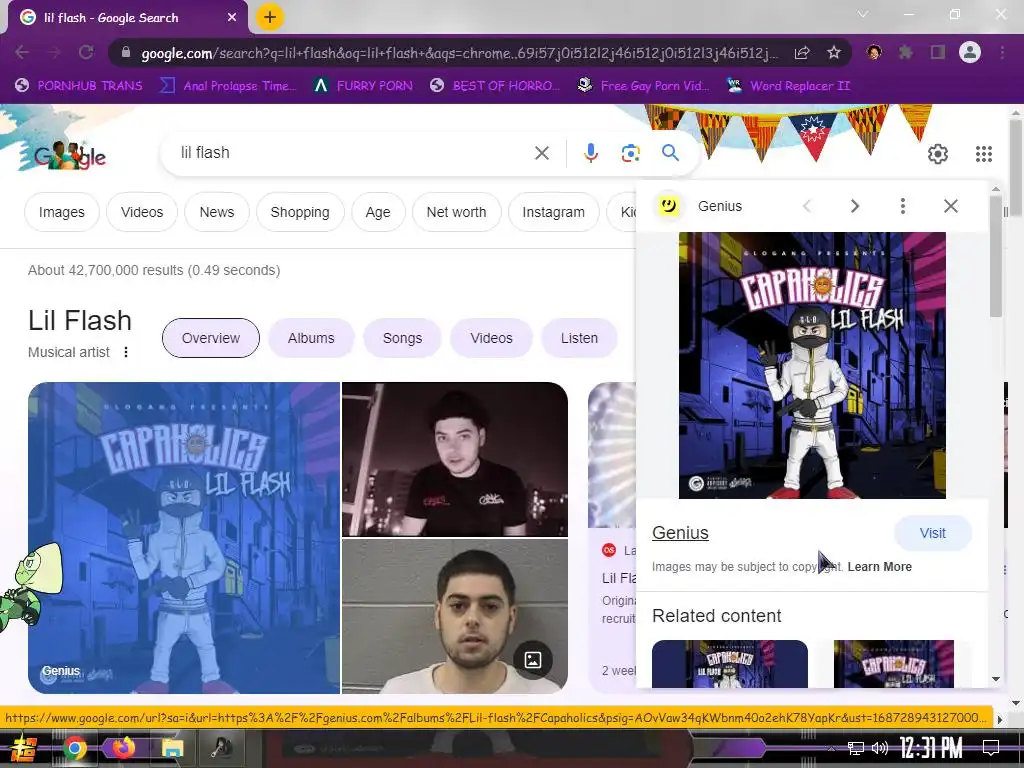
Task: Search by image with Google Lens
Action: pos(630,153)
